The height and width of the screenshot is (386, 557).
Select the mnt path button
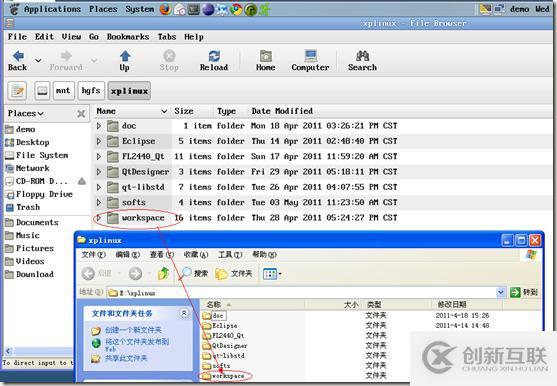63,91
